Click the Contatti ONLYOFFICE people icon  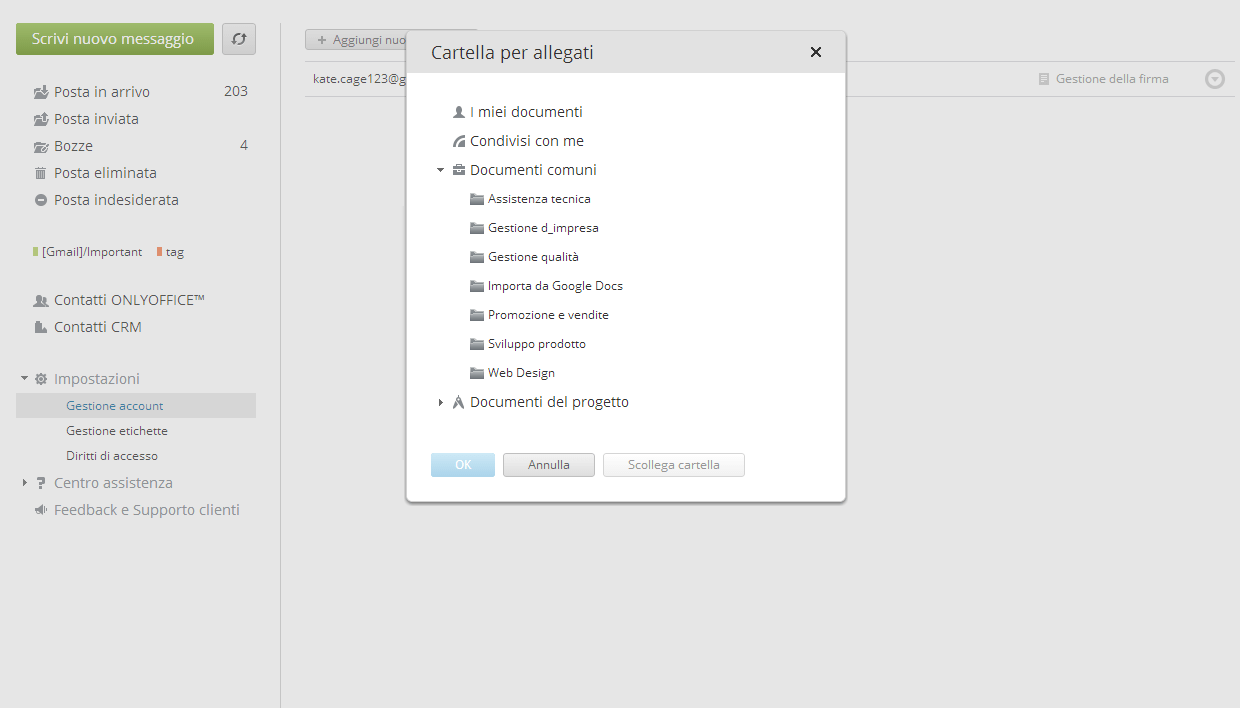coord(41,300)
